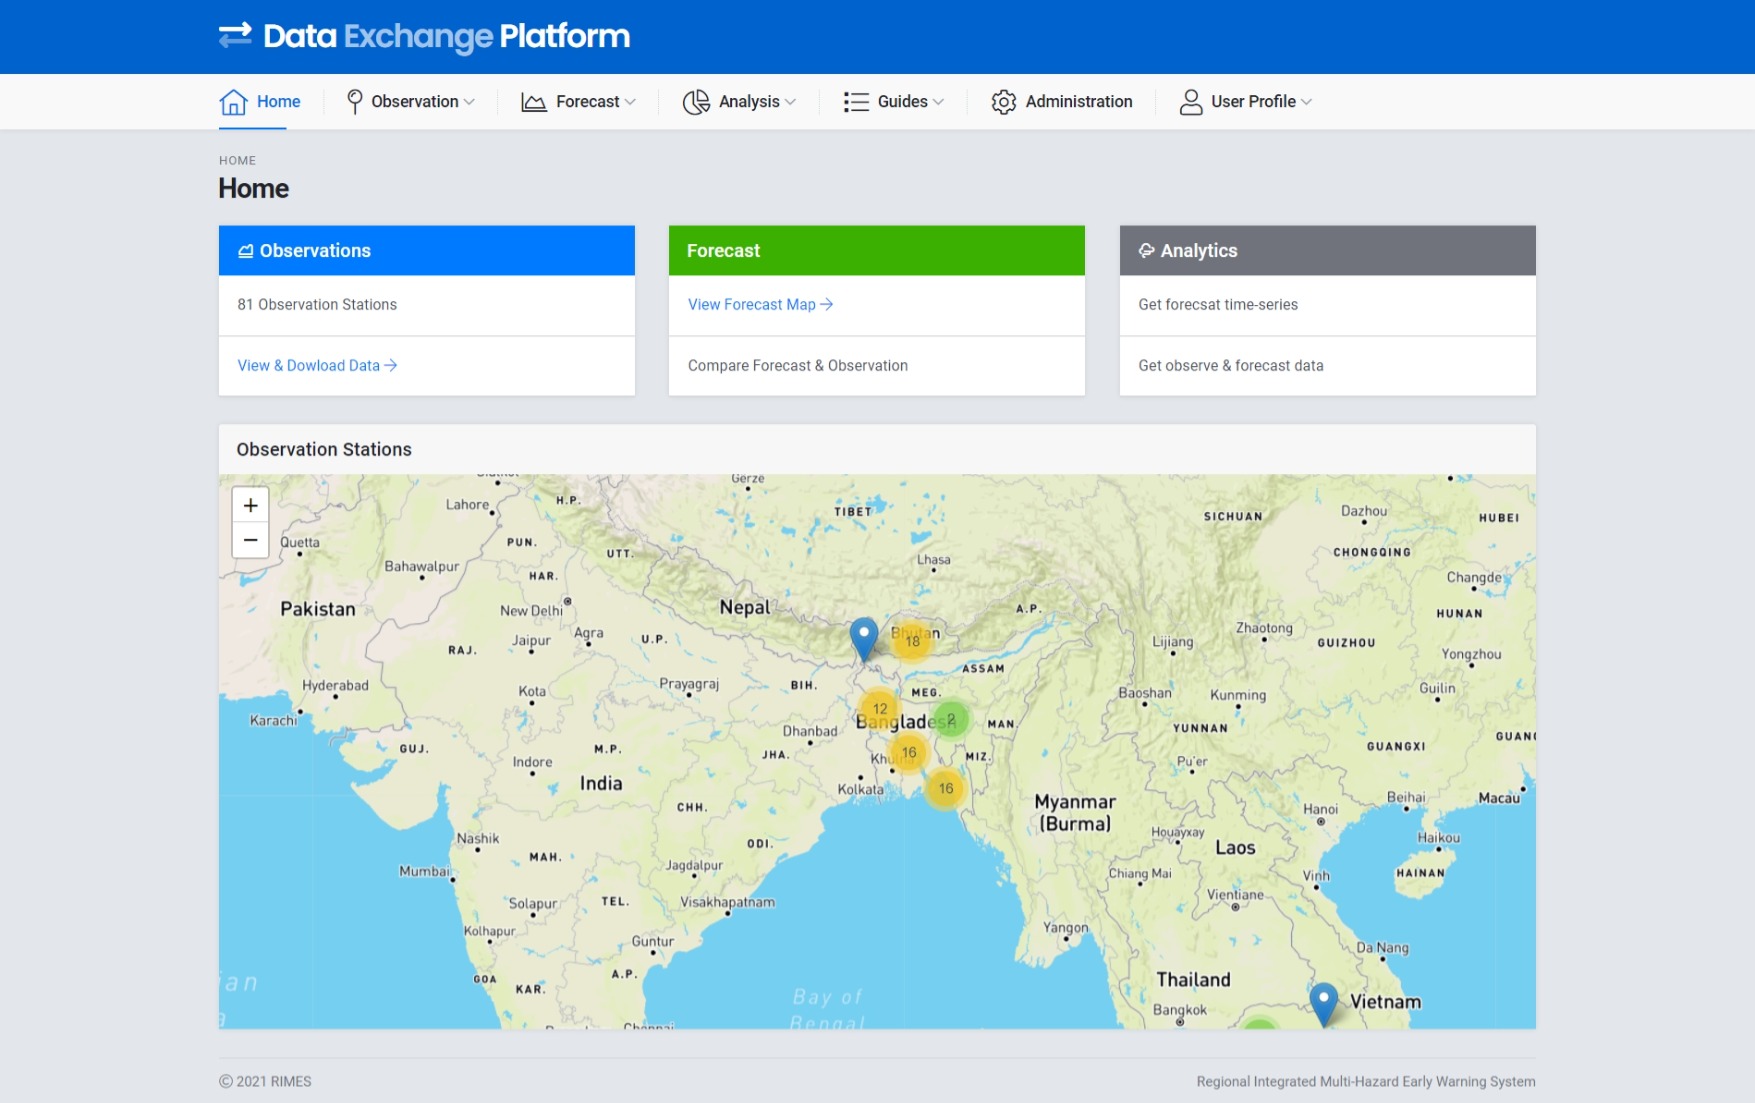This screenshot has height=1103, width=1755.
Task: Click the Observations card header icon
Action: tap(245, 251)
